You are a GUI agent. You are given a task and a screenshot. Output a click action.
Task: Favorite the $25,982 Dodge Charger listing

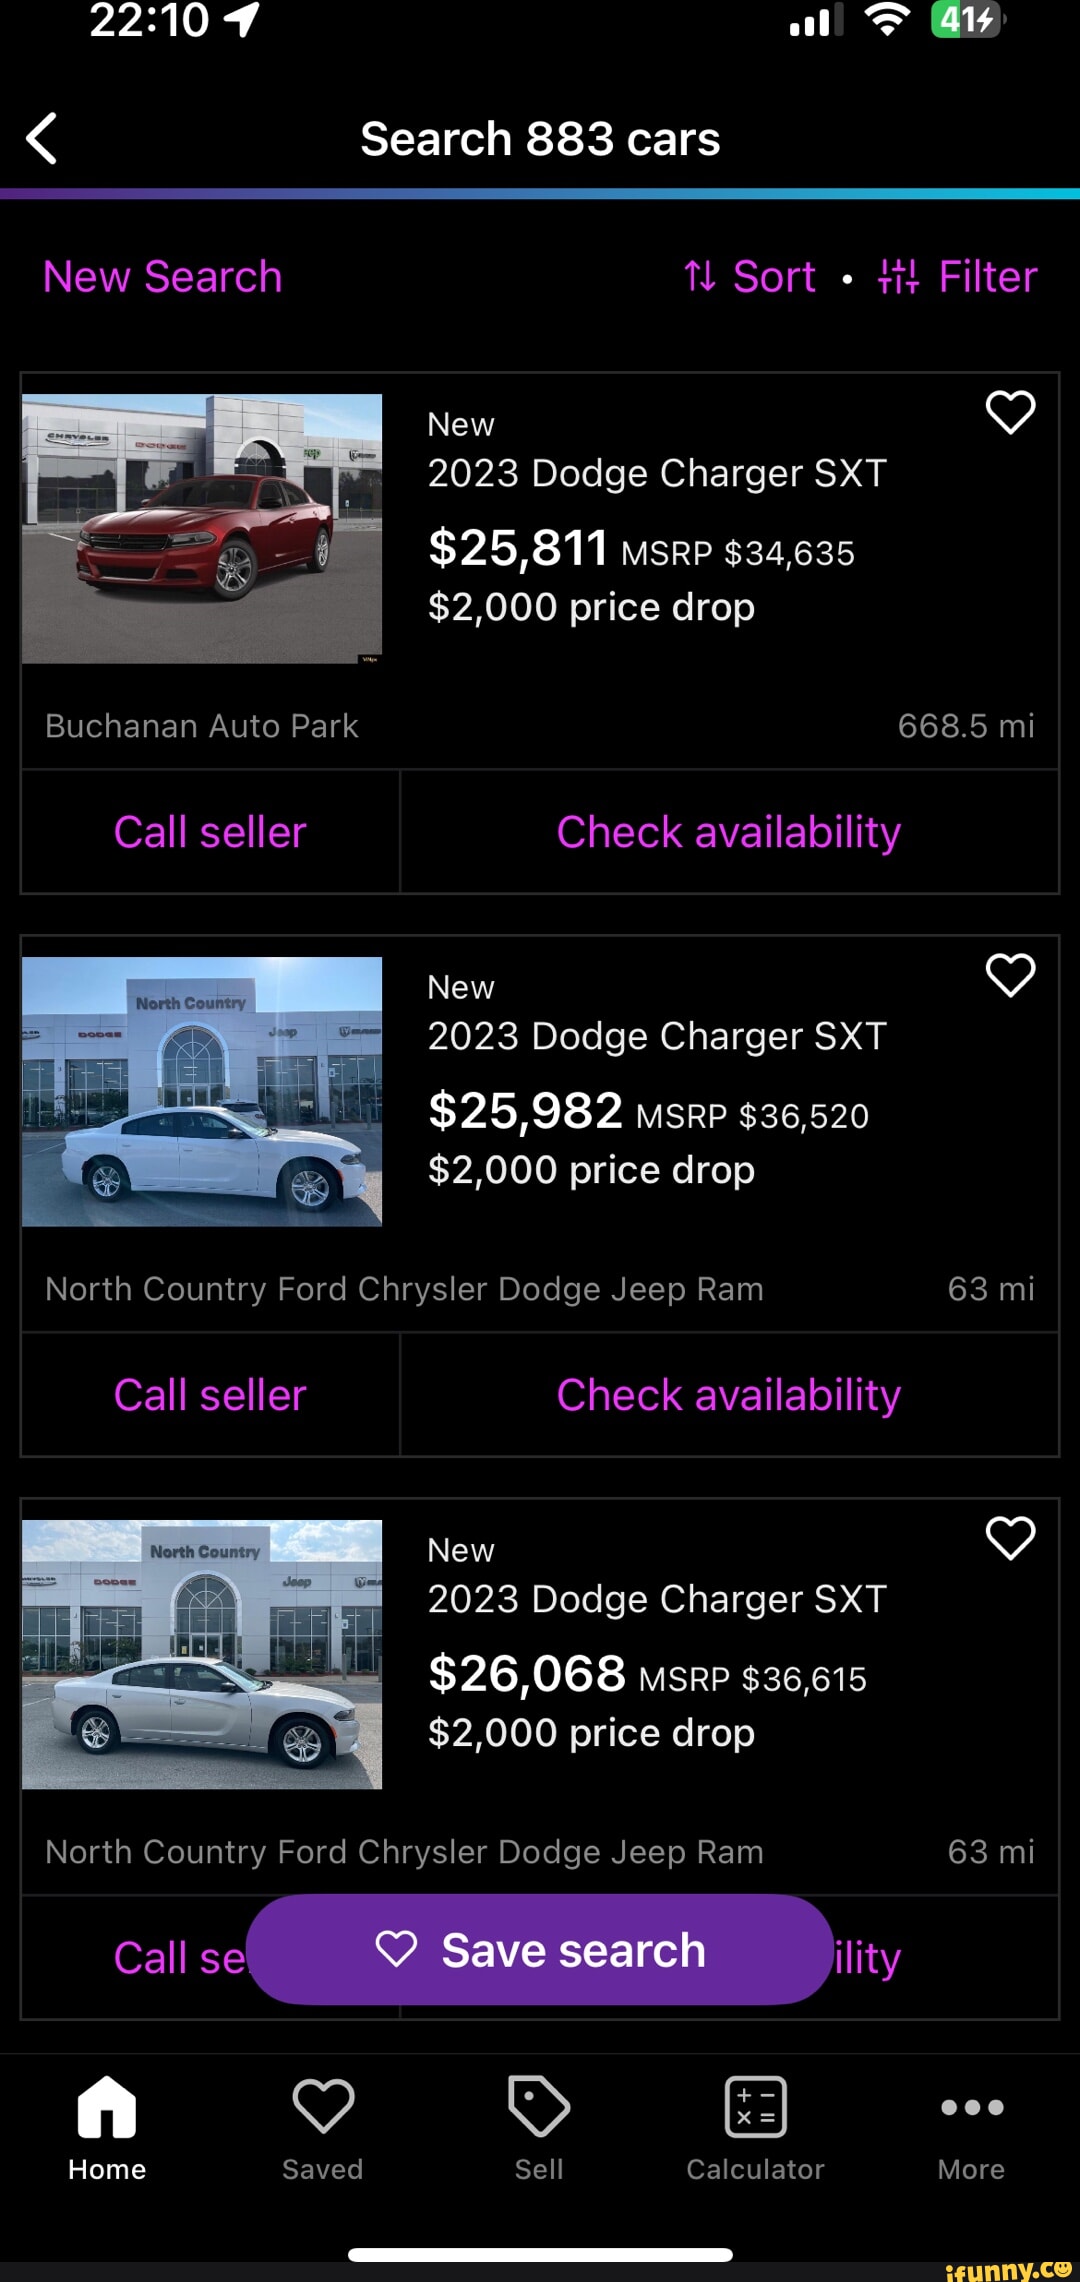1010,975
